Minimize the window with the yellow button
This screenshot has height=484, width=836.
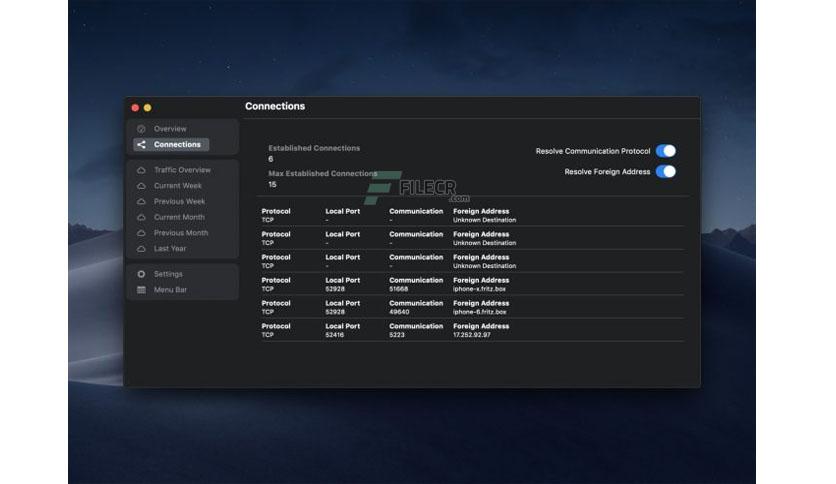pos(148,108)
